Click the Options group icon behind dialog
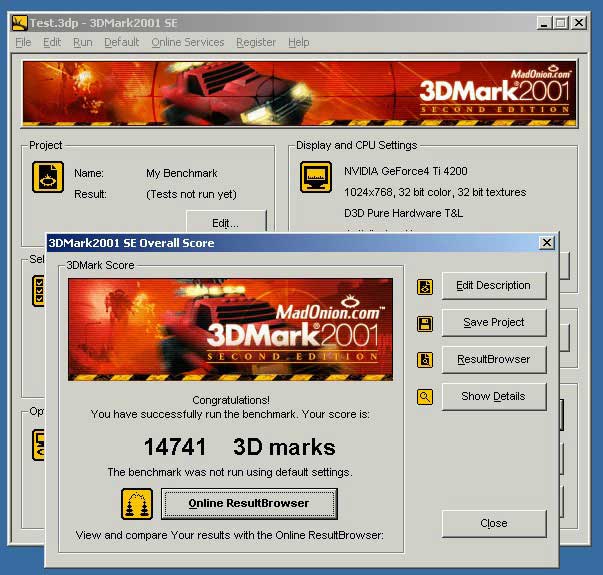The image size is (603, 575). coord(38,445)
